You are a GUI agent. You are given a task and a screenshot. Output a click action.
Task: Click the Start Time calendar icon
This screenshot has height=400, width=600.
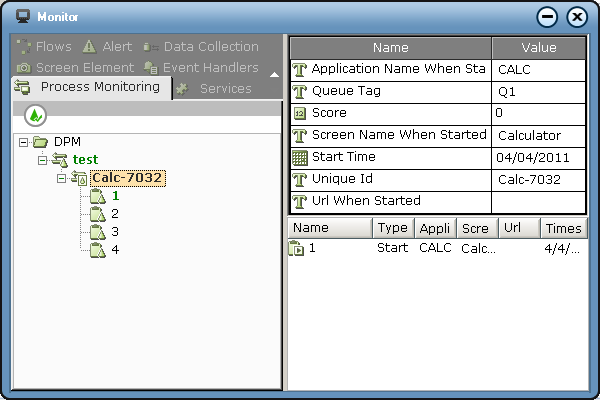click(x=299, y=158)
